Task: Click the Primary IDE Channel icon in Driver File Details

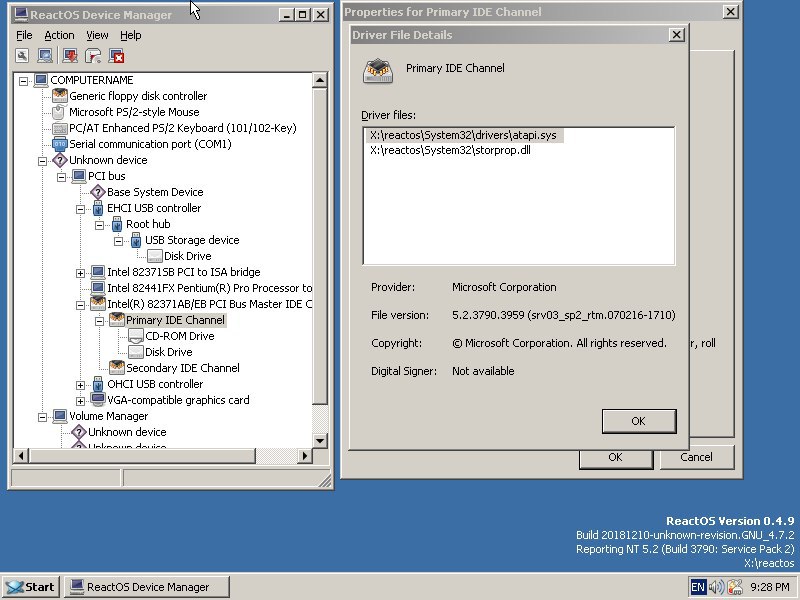Action: tap(378, 71)
